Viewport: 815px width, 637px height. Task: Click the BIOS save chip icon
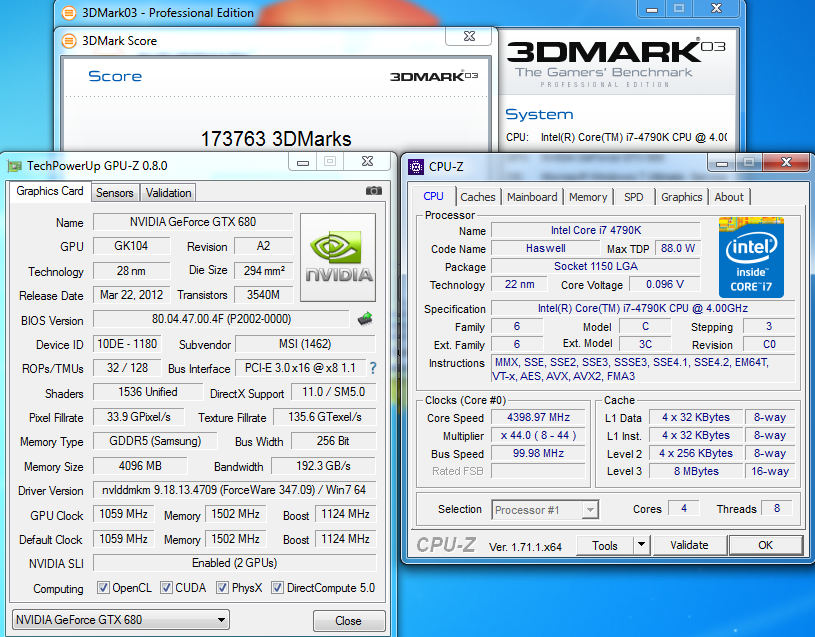tap(366, 320)
